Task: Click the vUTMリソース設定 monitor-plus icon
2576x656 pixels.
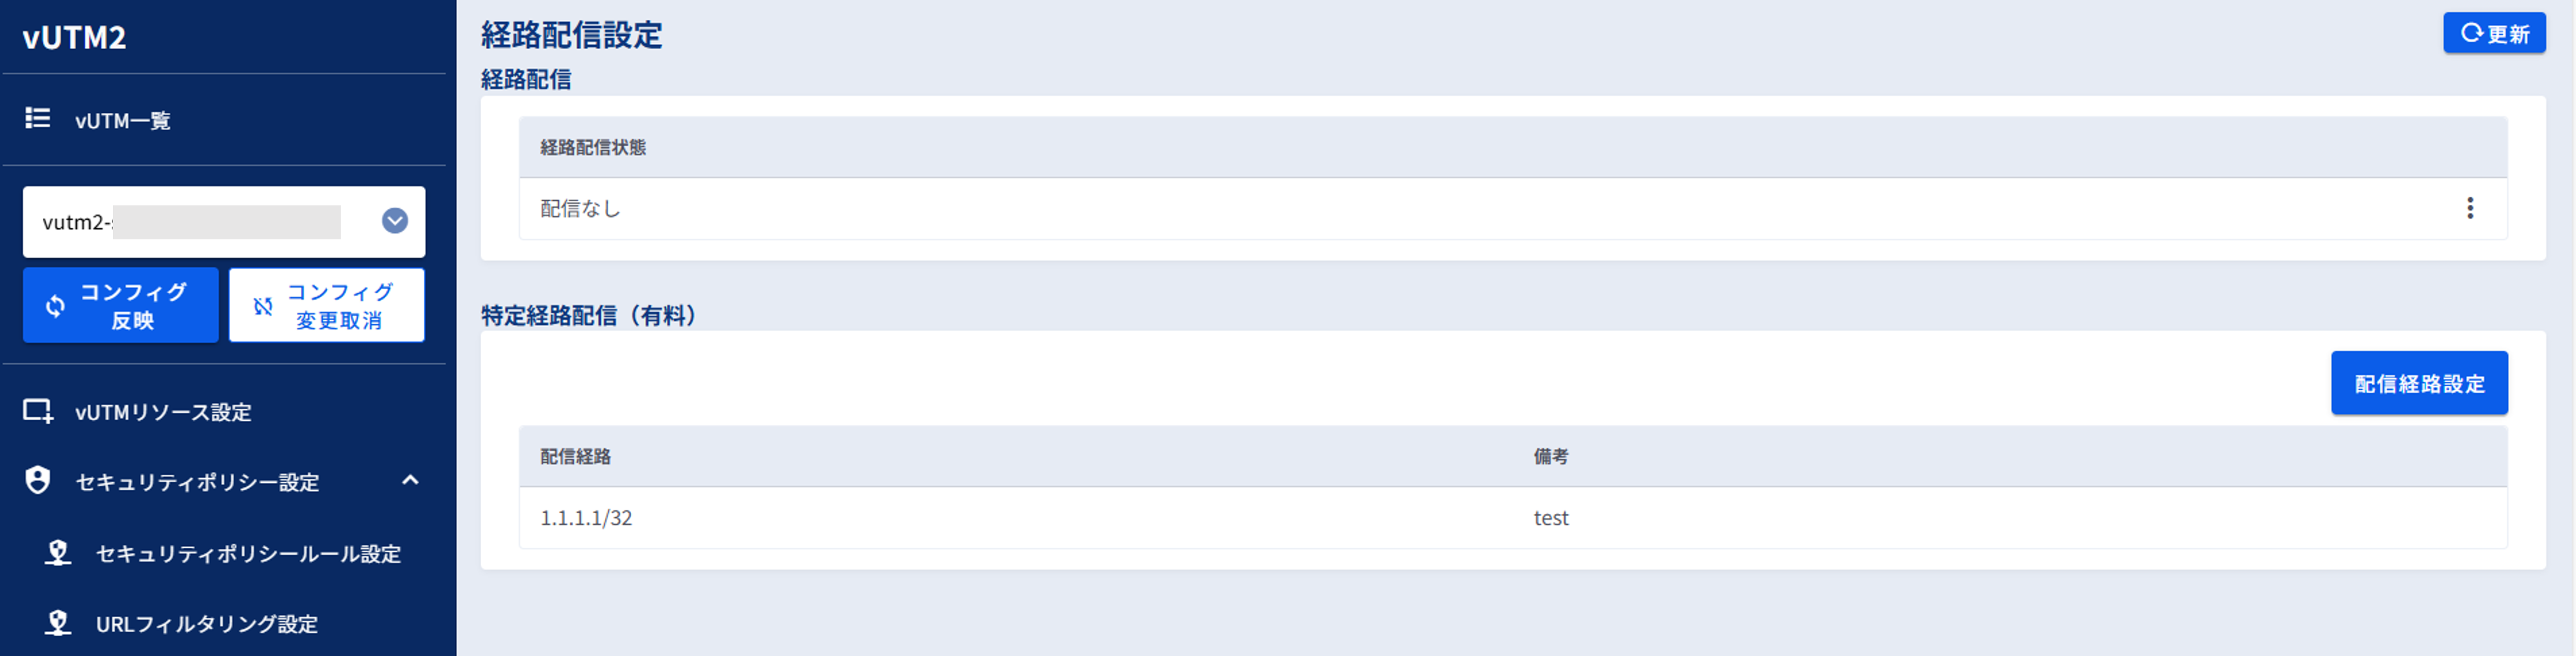Action: coord(38,411)
